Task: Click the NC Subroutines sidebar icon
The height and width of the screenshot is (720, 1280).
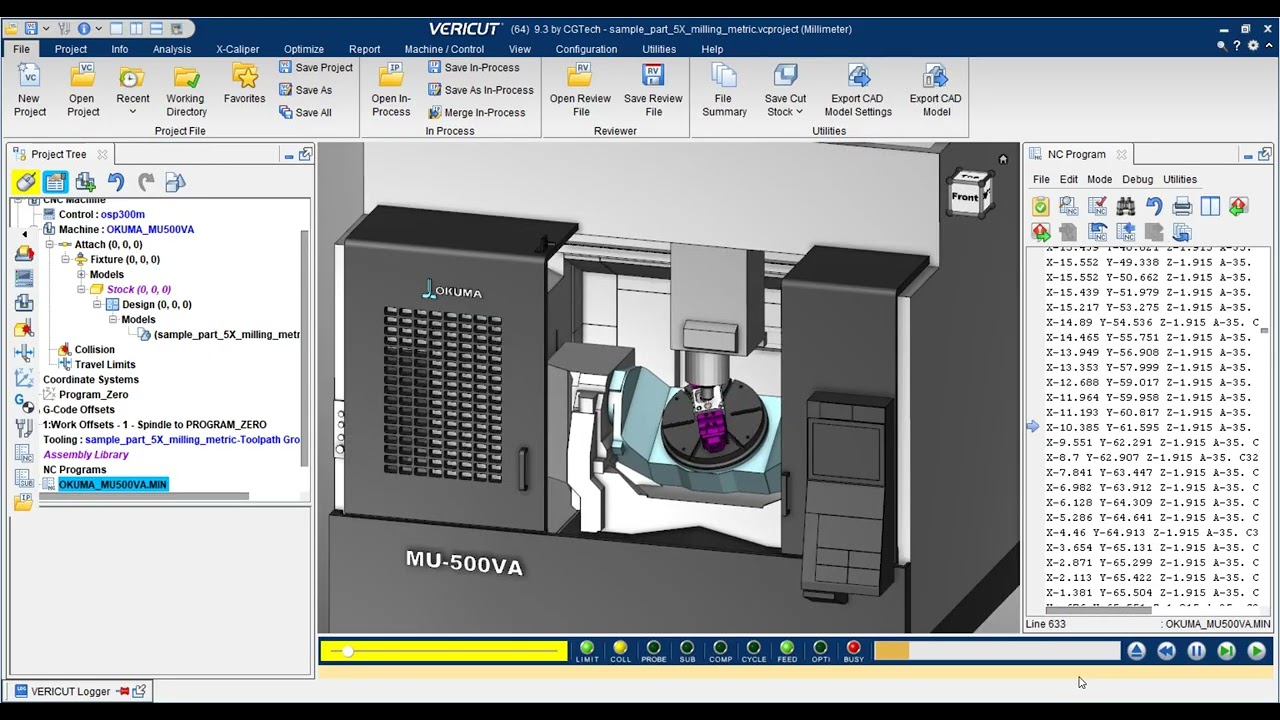Action: coord(24,478)
